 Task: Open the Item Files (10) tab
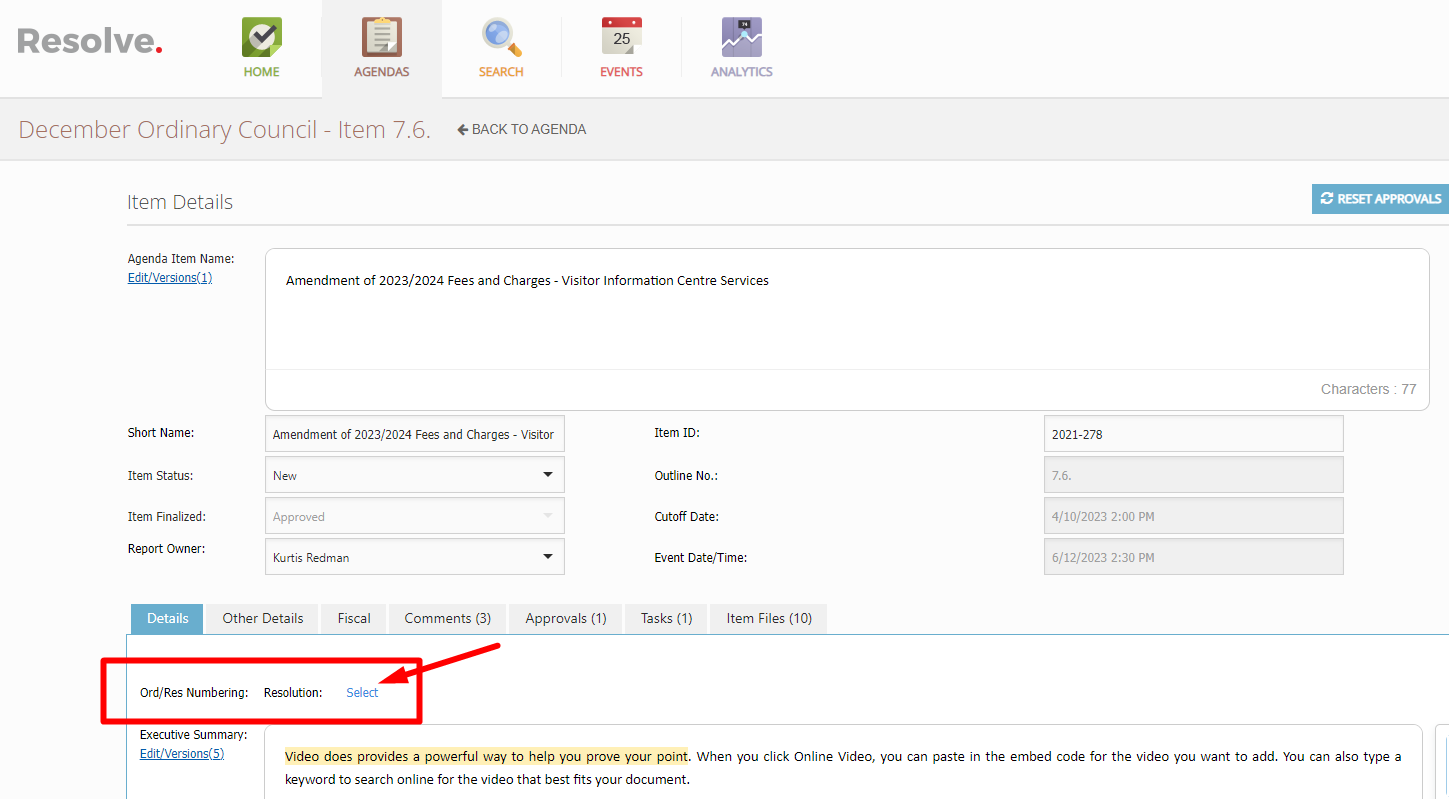click(x=769, y=618)
